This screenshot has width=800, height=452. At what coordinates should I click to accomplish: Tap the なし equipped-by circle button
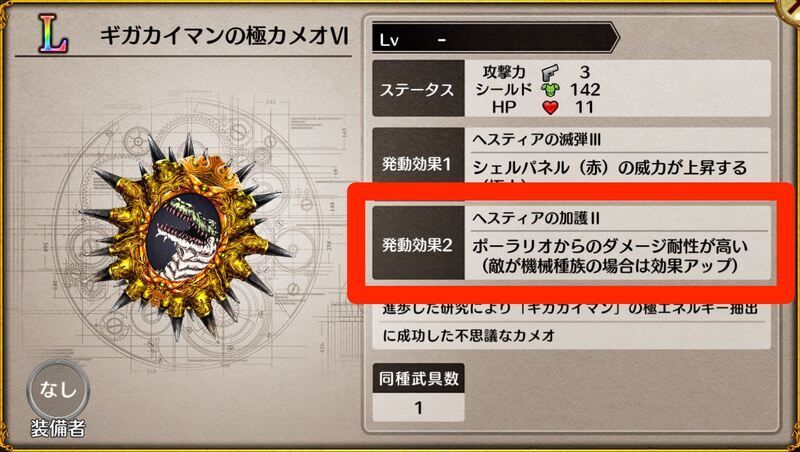point(58,390)
